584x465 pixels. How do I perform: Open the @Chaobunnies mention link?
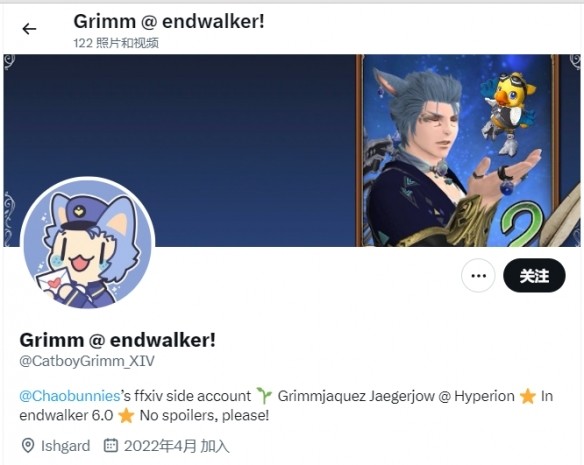70,396
